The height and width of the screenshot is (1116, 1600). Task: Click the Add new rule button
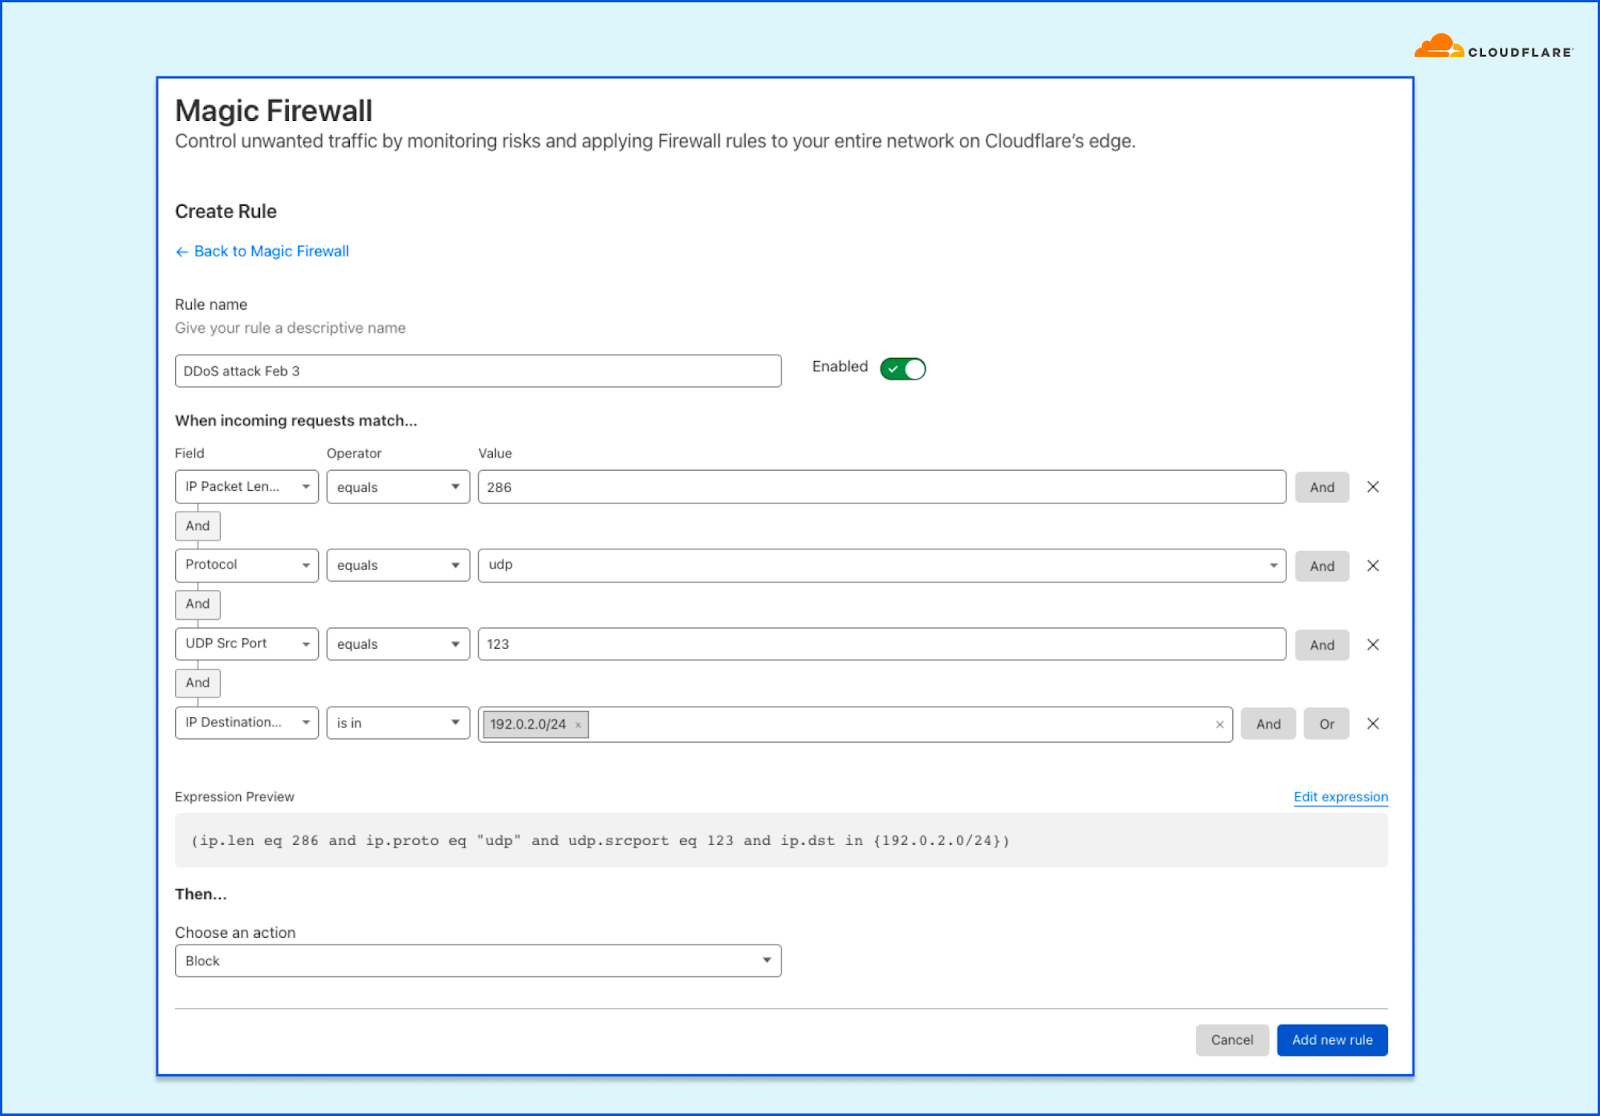(1331, 1040)
